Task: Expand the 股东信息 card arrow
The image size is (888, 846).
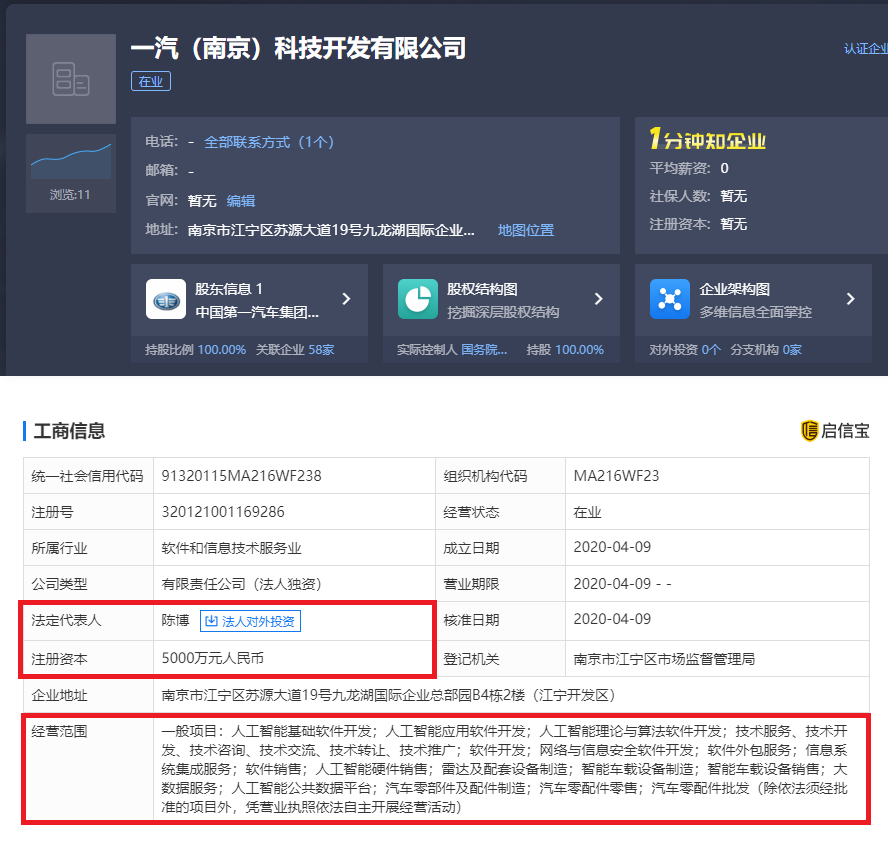Action: click(x=346, y=299)
